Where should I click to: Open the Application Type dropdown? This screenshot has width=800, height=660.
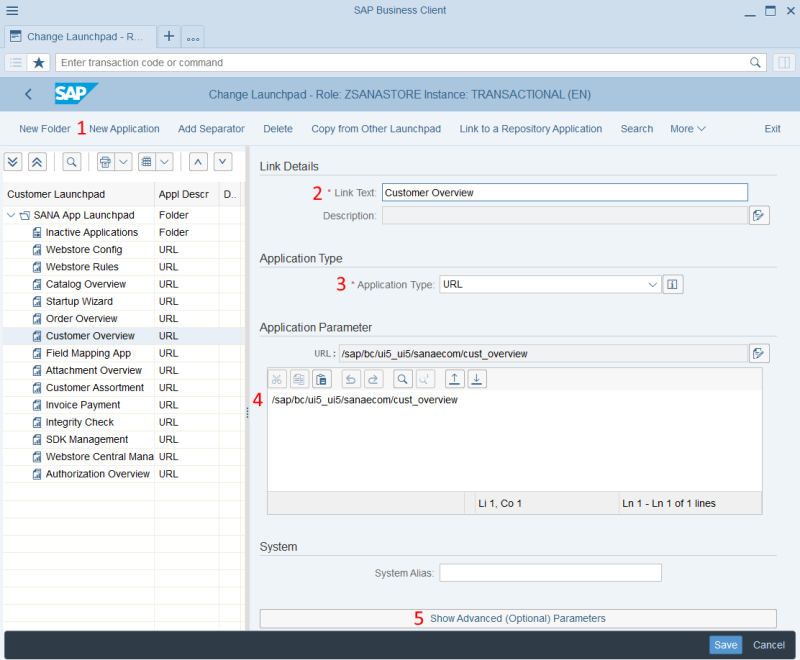pos(652,285)
